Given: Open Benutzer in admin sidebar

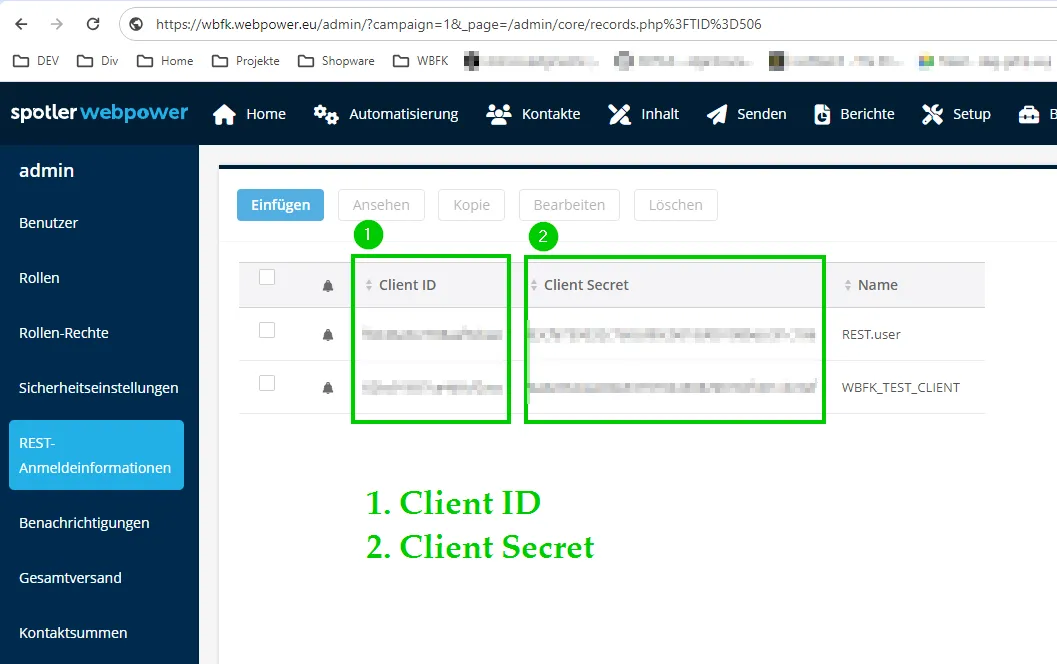Looking at the screenshot, I should point(49,223).
